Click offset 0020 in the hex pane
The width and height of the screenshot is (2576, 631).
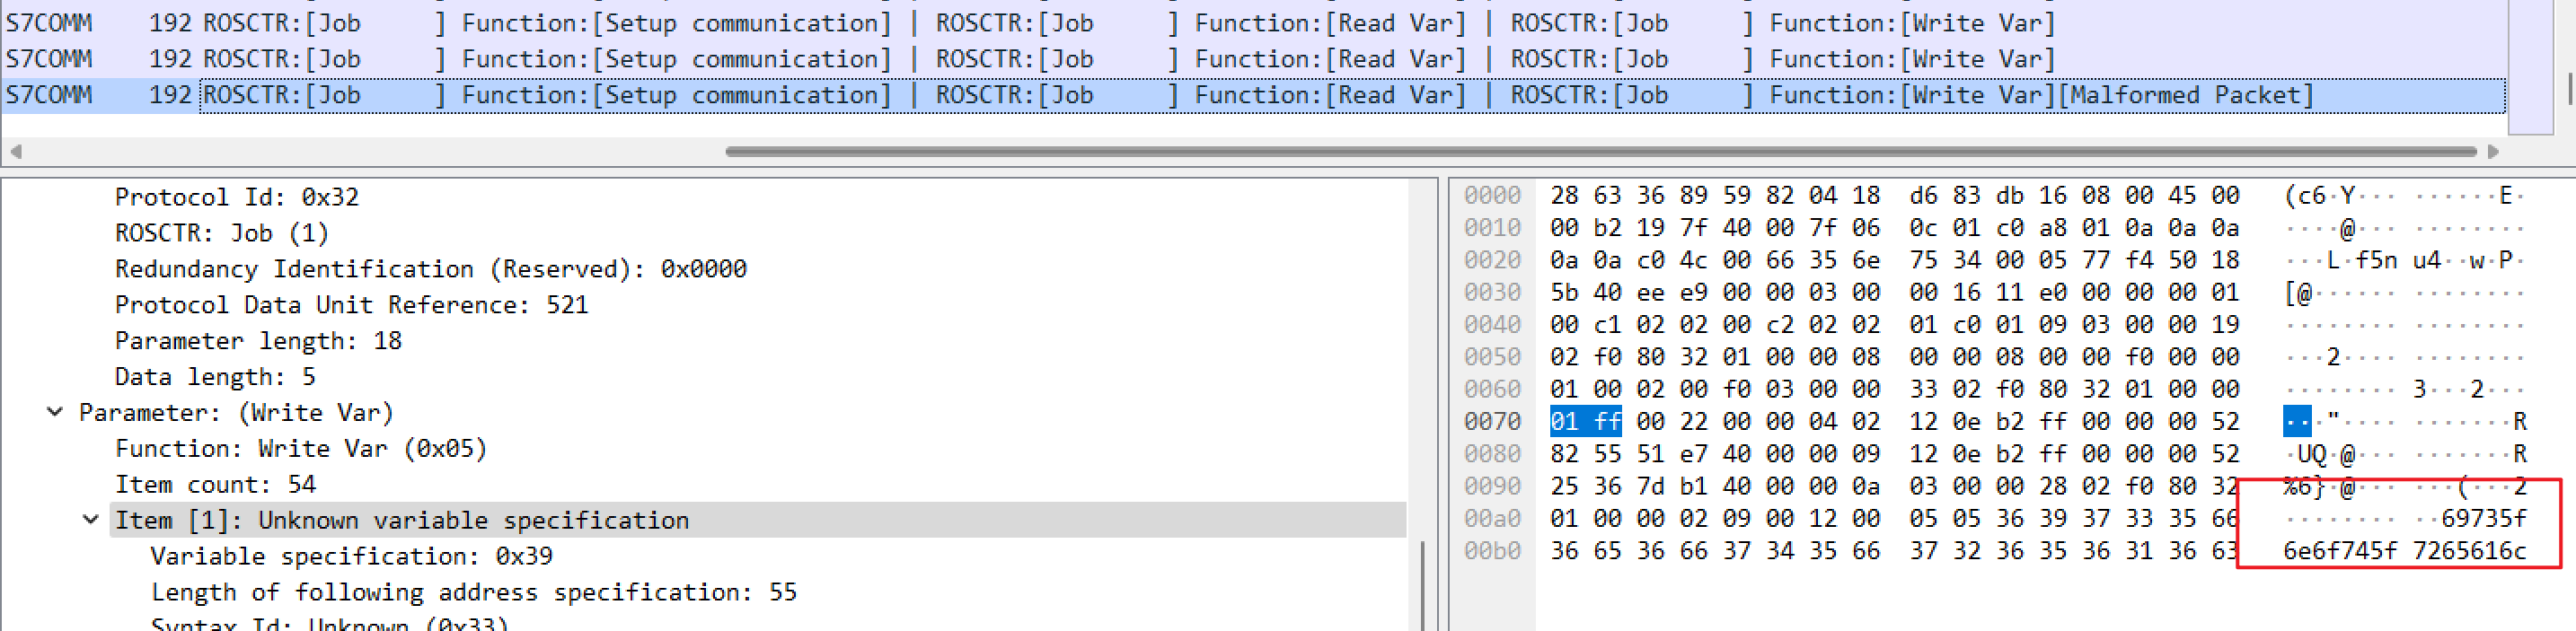click(1492, 260)
